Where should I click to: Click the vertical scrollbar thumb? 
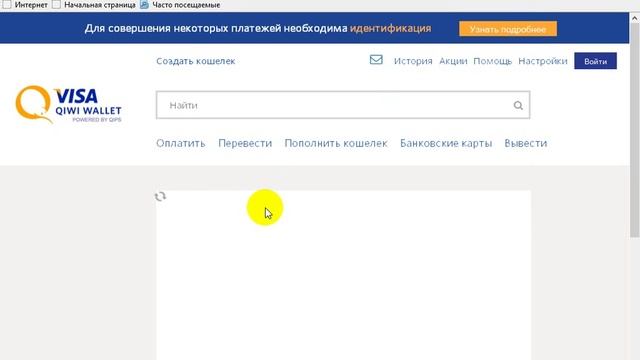coord(635,130)
